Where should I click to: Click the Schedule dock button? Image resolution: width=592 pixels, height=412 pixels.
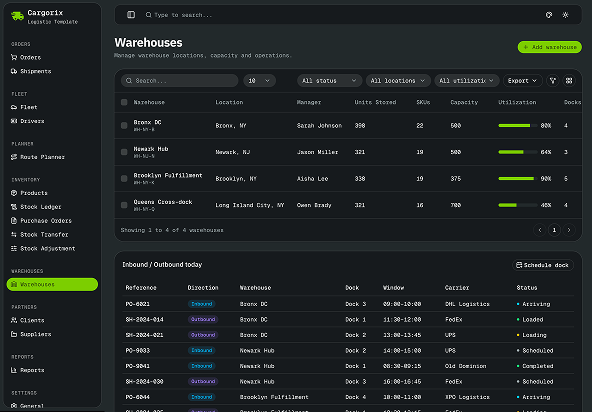point(543,265)
